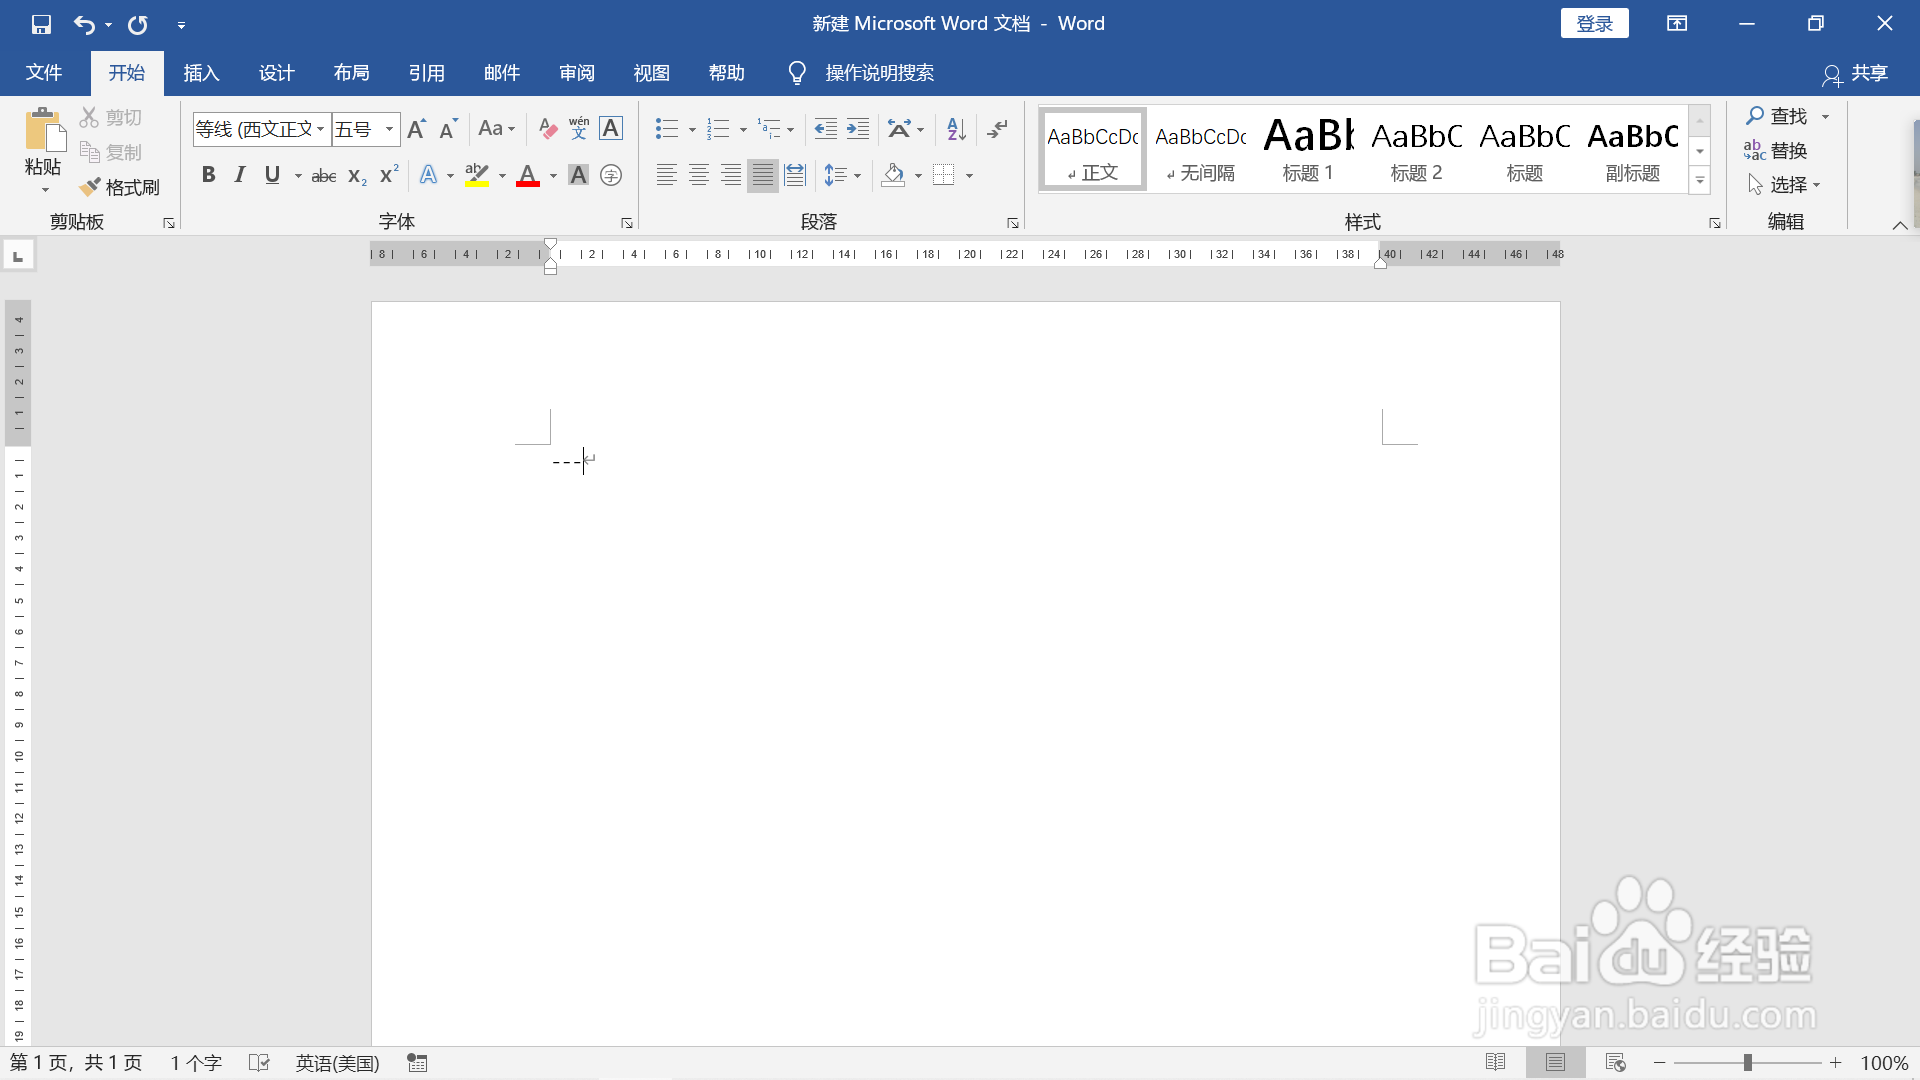The width and height of the screenshot is (1920, 1080).
Task: Click Show/Hide paragraph marks icon
Action: click(x=998, y=129)
